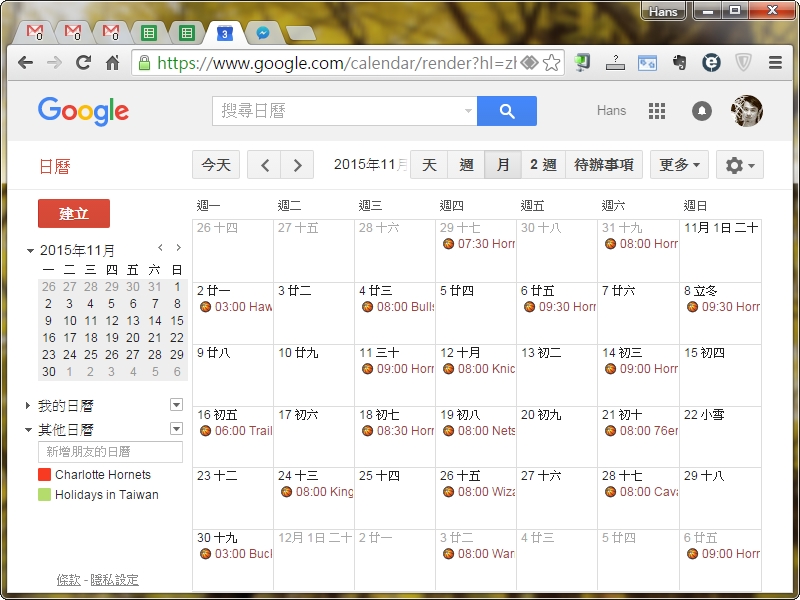Collapse the 其他日曆 section
Screen dimensions: 800x600
(29, 430)
